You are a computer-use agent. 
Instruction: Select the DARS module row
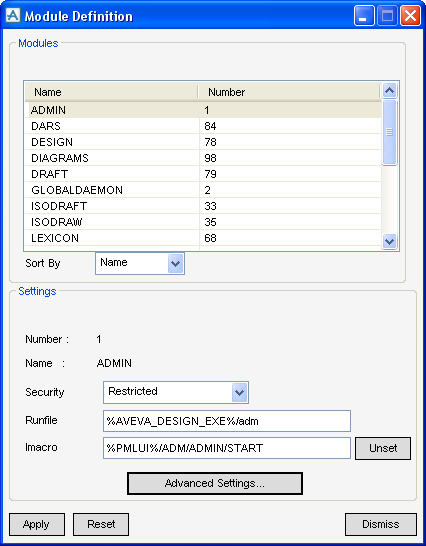[x=203, y=126]
